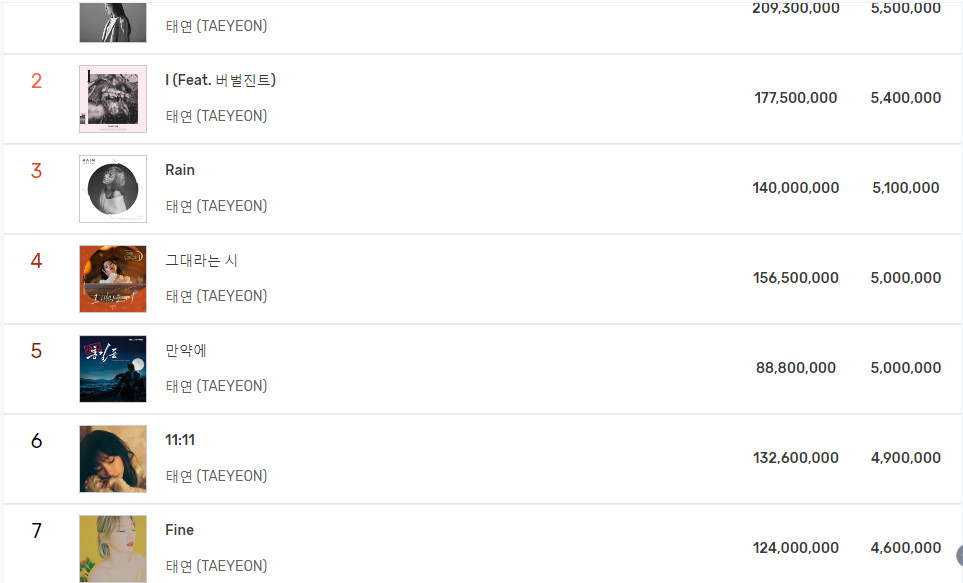Viewport: 963px width, 583px height.
Task: Open the 만약에 album cover image
Action: point(113,369)
